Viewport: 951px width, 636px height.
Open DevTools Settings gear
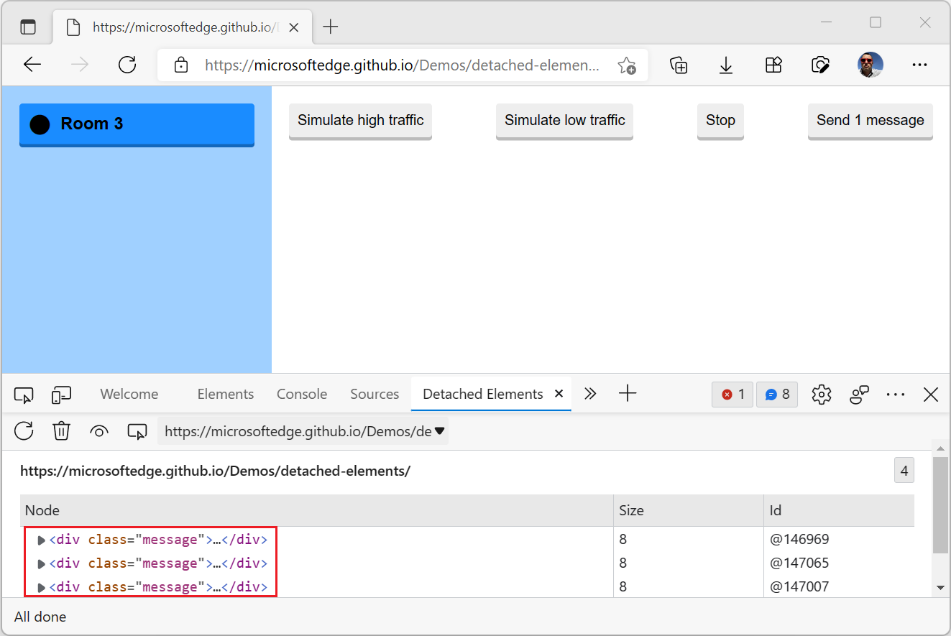pos(821,394)
